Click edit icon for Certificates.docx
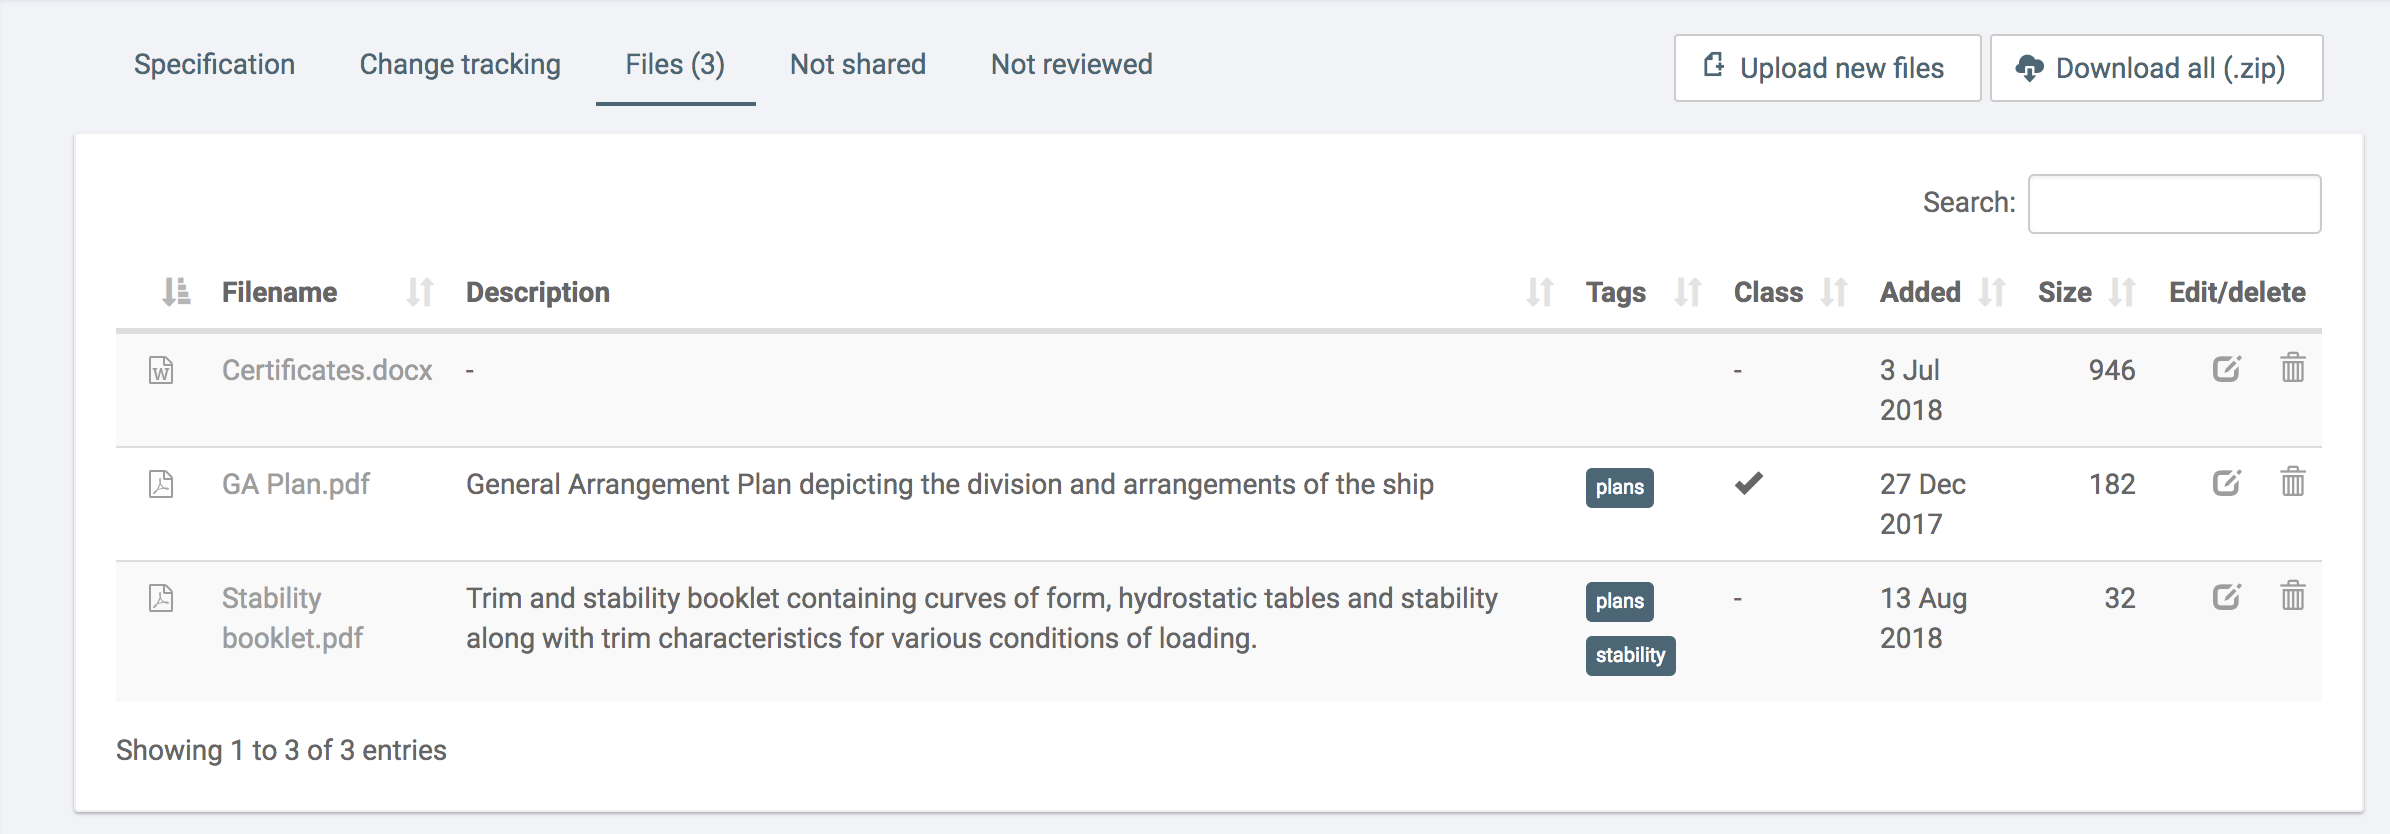The height and width of the screenshot is (834, 2390). tap(2226, 369)
